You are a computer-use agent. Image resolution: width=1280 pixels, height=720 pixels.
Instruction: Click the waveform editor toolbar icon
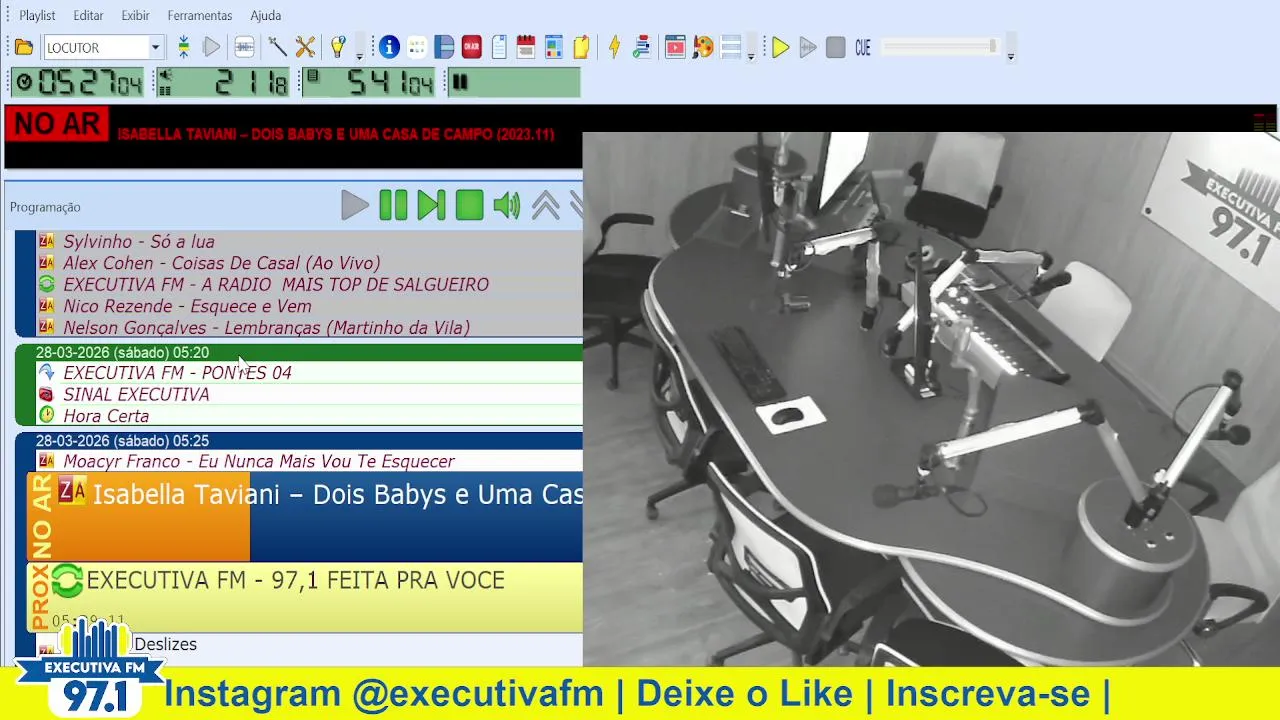tap(244, 47)
